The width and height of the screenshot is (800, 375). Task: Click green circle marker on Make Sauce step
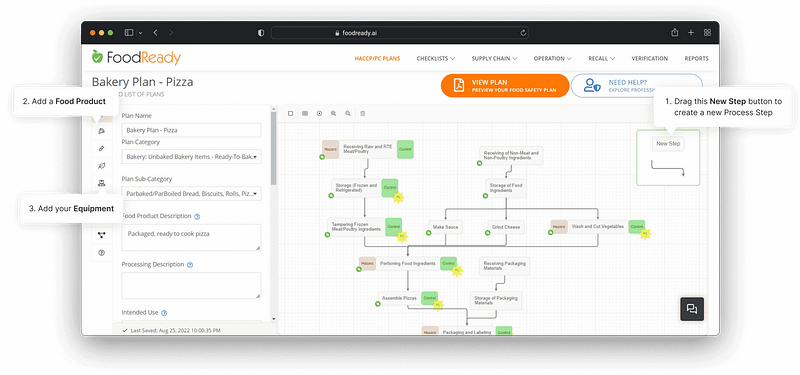(x=429, y=233)
